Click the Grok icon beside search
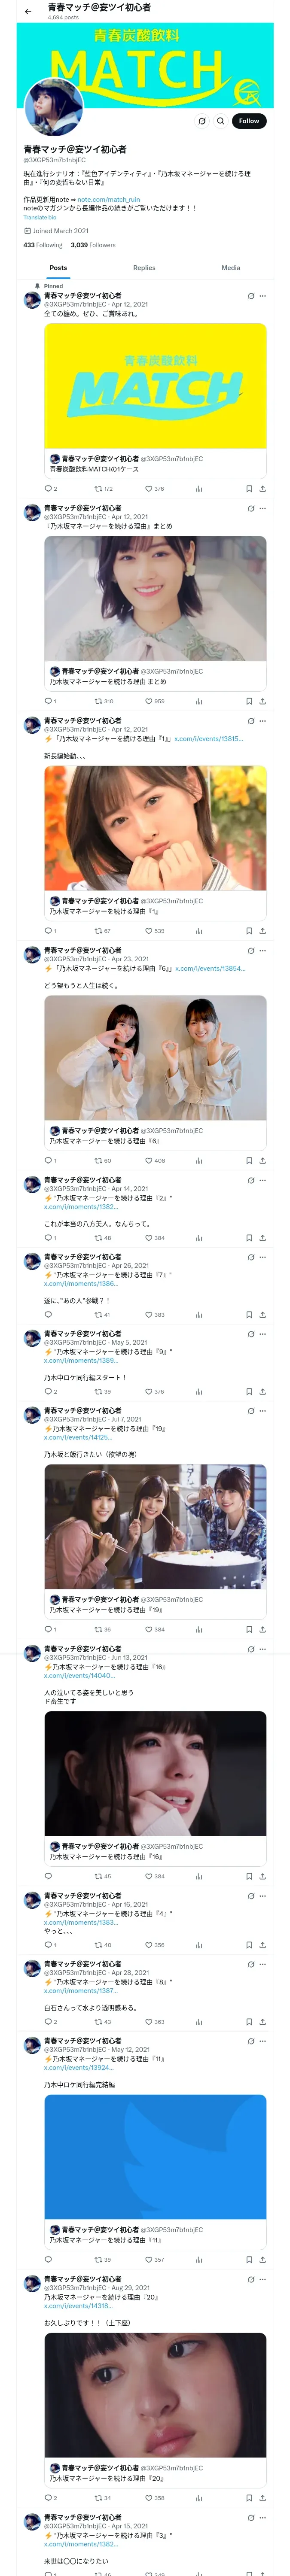 pos(202,121)
